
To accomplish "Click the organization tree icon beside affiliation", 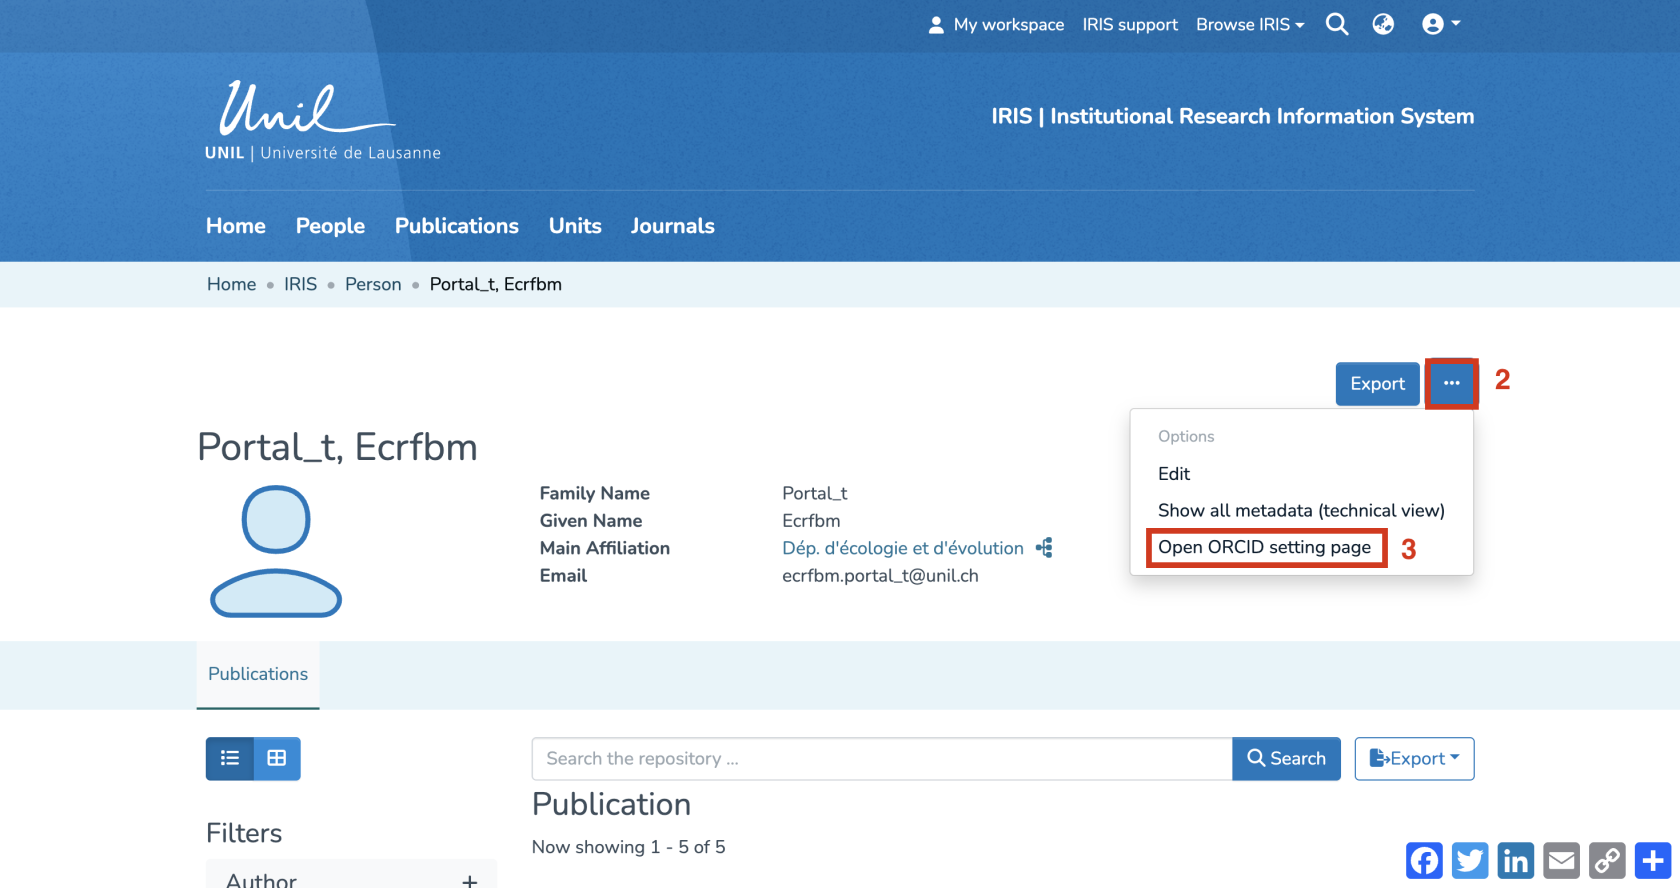I will (x=1044, y=548).
